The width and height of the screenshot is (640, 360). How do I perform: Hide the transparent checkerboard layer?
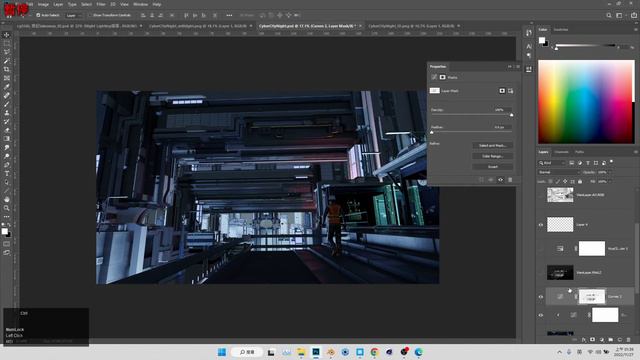541,225
